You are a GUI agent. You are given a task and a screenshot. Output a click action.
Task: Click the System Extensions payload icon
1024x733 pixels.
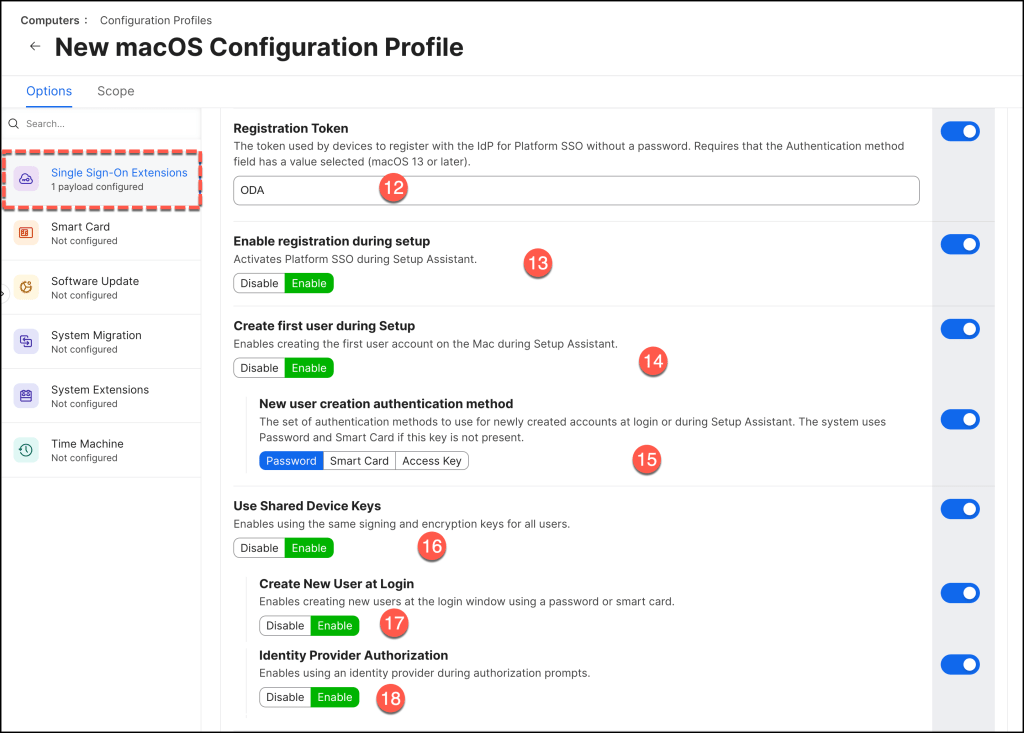[x=27, y=396]
